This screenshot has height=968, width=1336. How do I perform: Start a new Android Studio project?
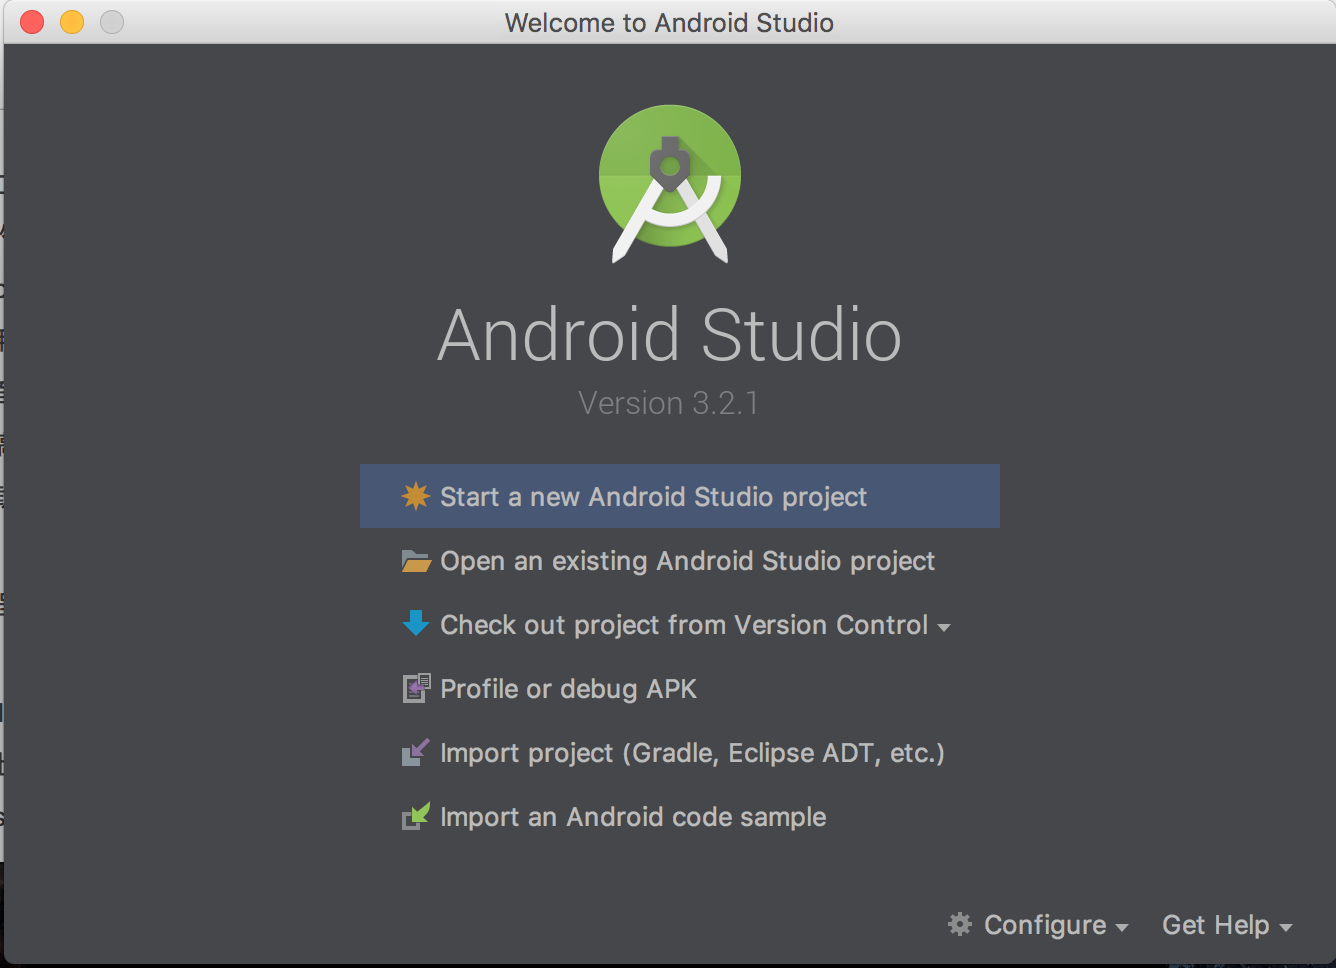click(680, 496)
